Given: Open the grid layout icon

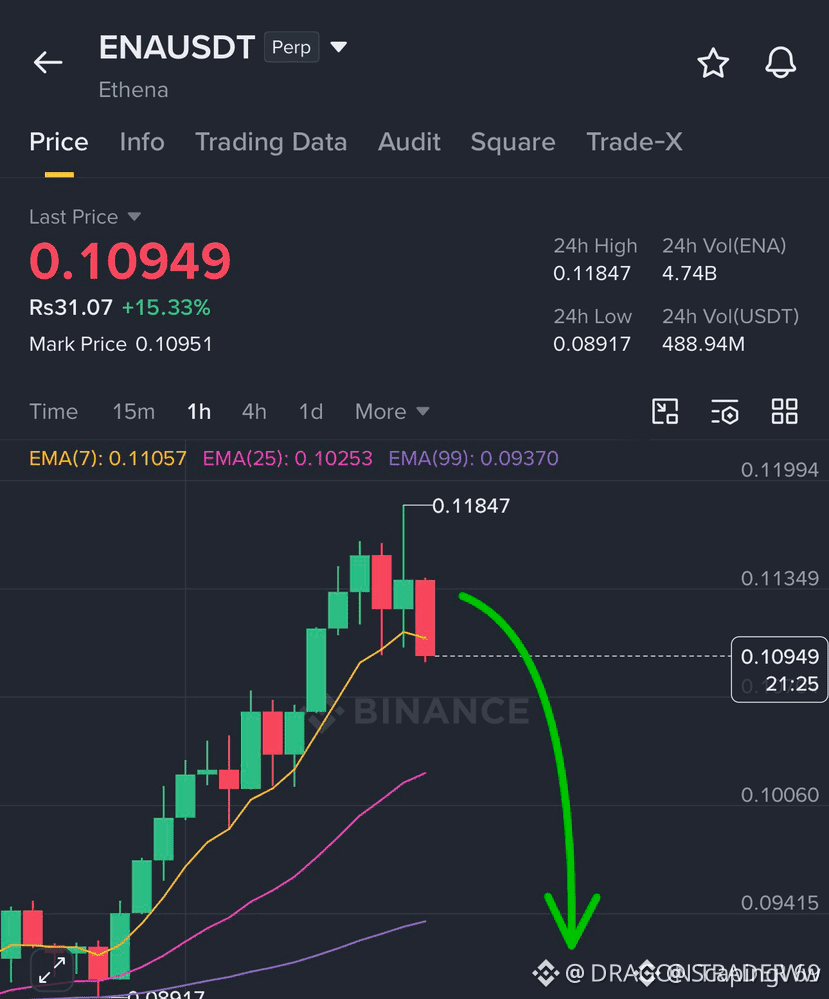Looking at the screenshot, I should pos(784,411).
